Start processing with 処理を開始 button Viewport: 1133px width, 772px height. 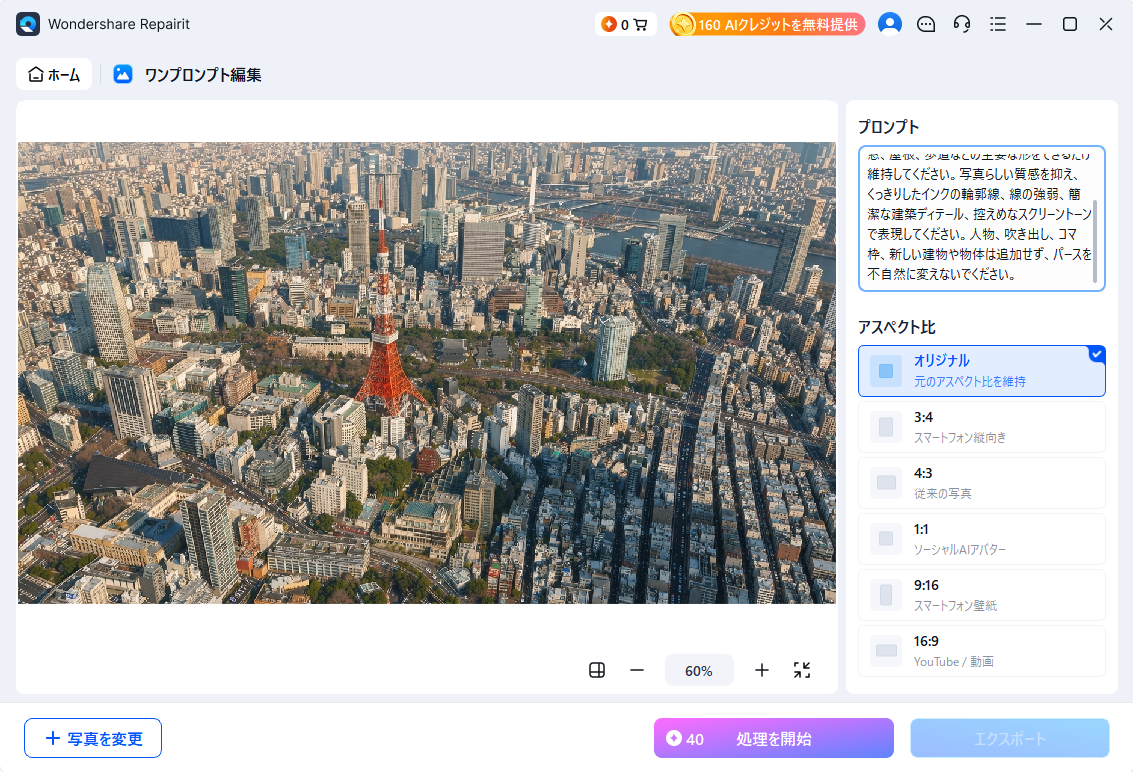tap(774, 738)
